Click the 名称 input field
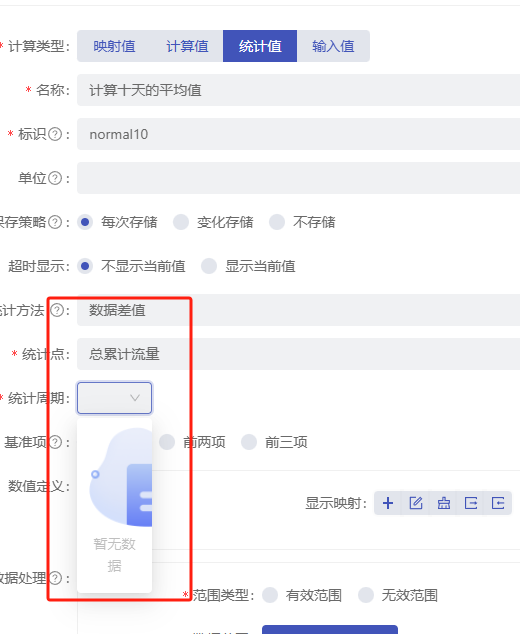 [298, 90]
